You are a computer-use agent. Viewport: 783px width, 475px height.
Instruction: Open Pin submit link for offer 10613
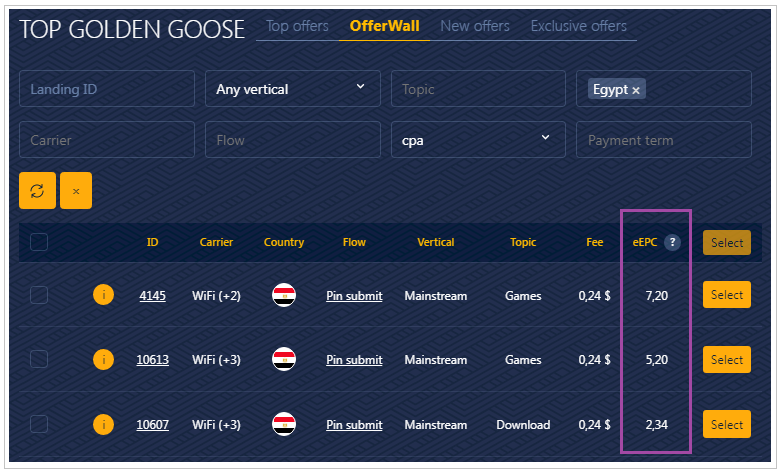pyautogui.click(x=354, y=360)
